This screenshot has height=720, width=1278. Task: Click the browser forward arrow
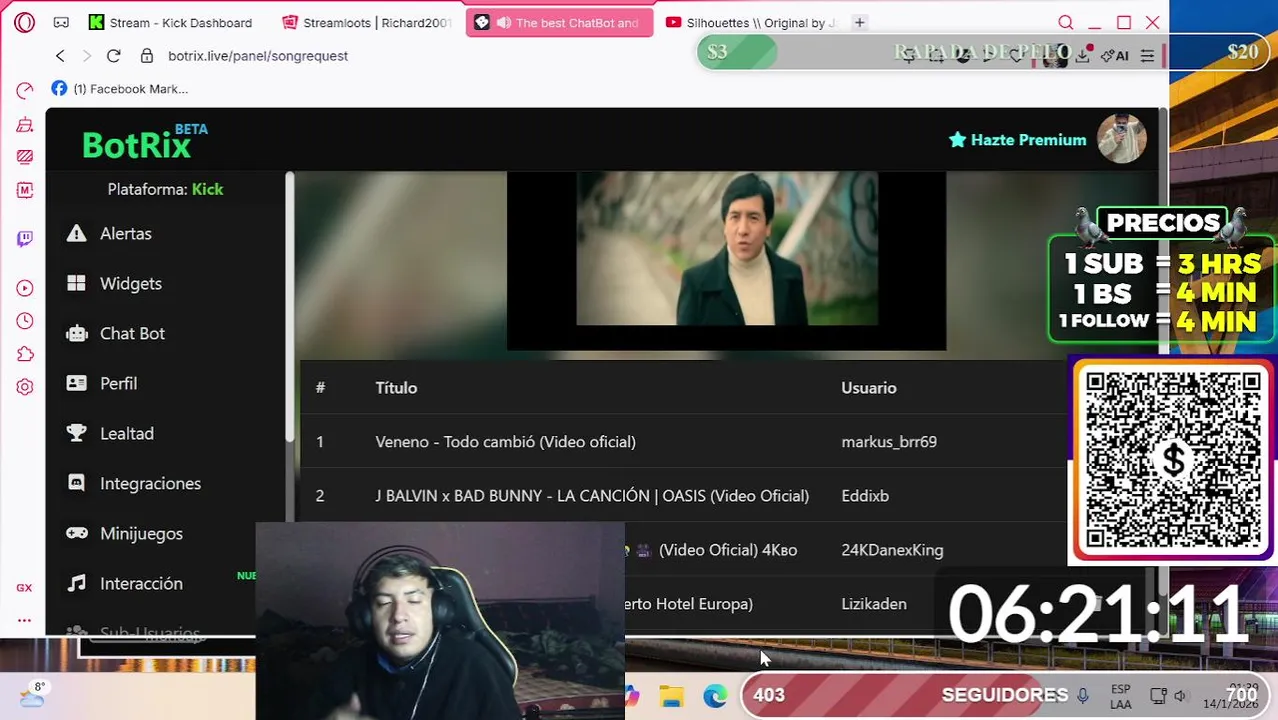point(86,56)
